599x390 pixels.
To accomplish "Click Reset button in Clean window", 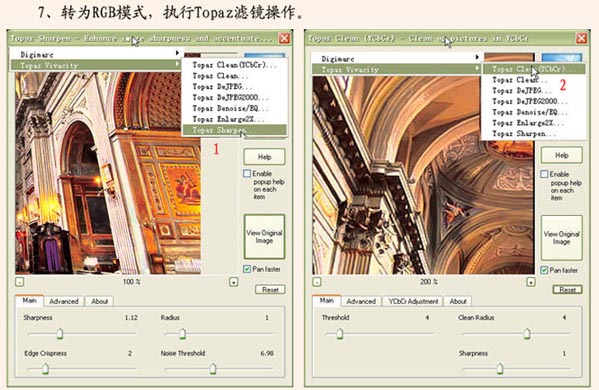I will [x=567, y=290].
